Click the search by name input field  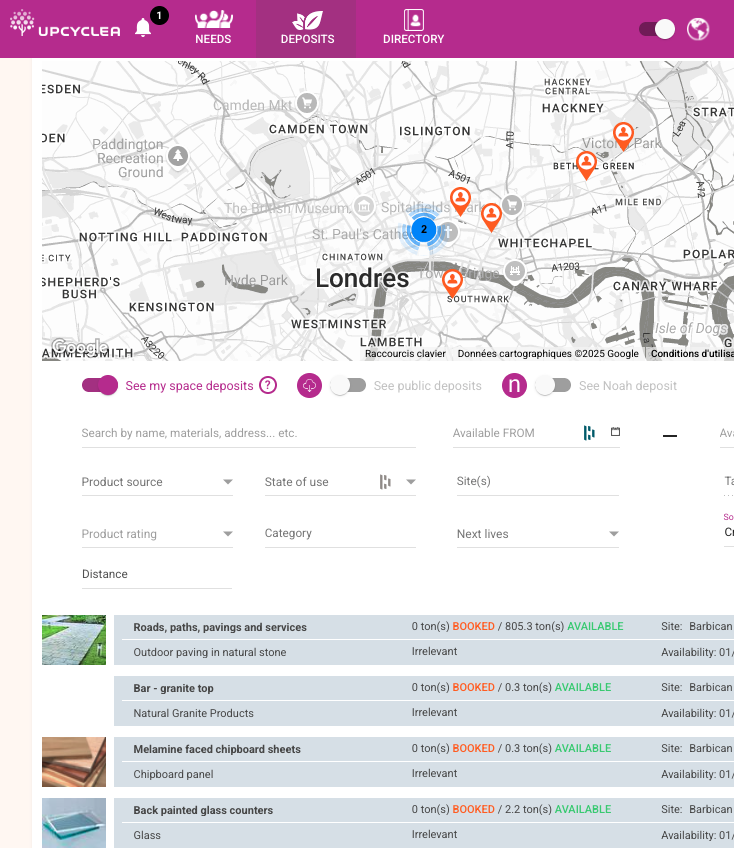point(248,433)
